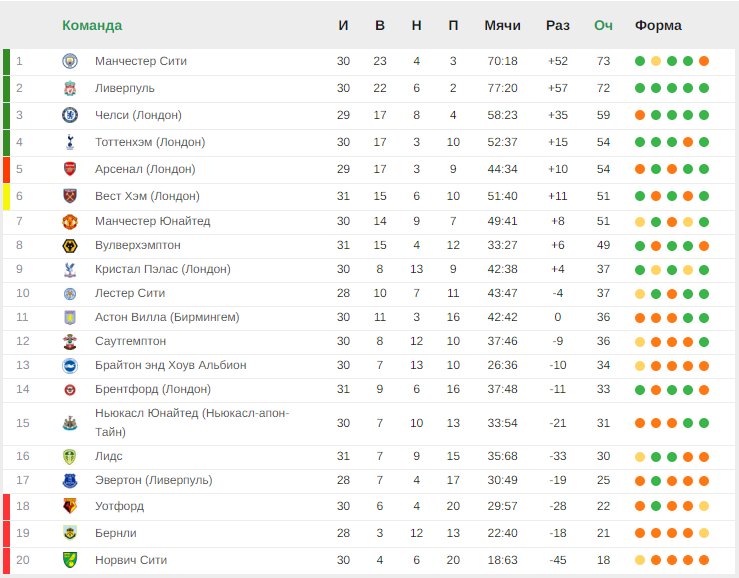
Task: Click the Manchester City club crest
Action: pos(70,61)
